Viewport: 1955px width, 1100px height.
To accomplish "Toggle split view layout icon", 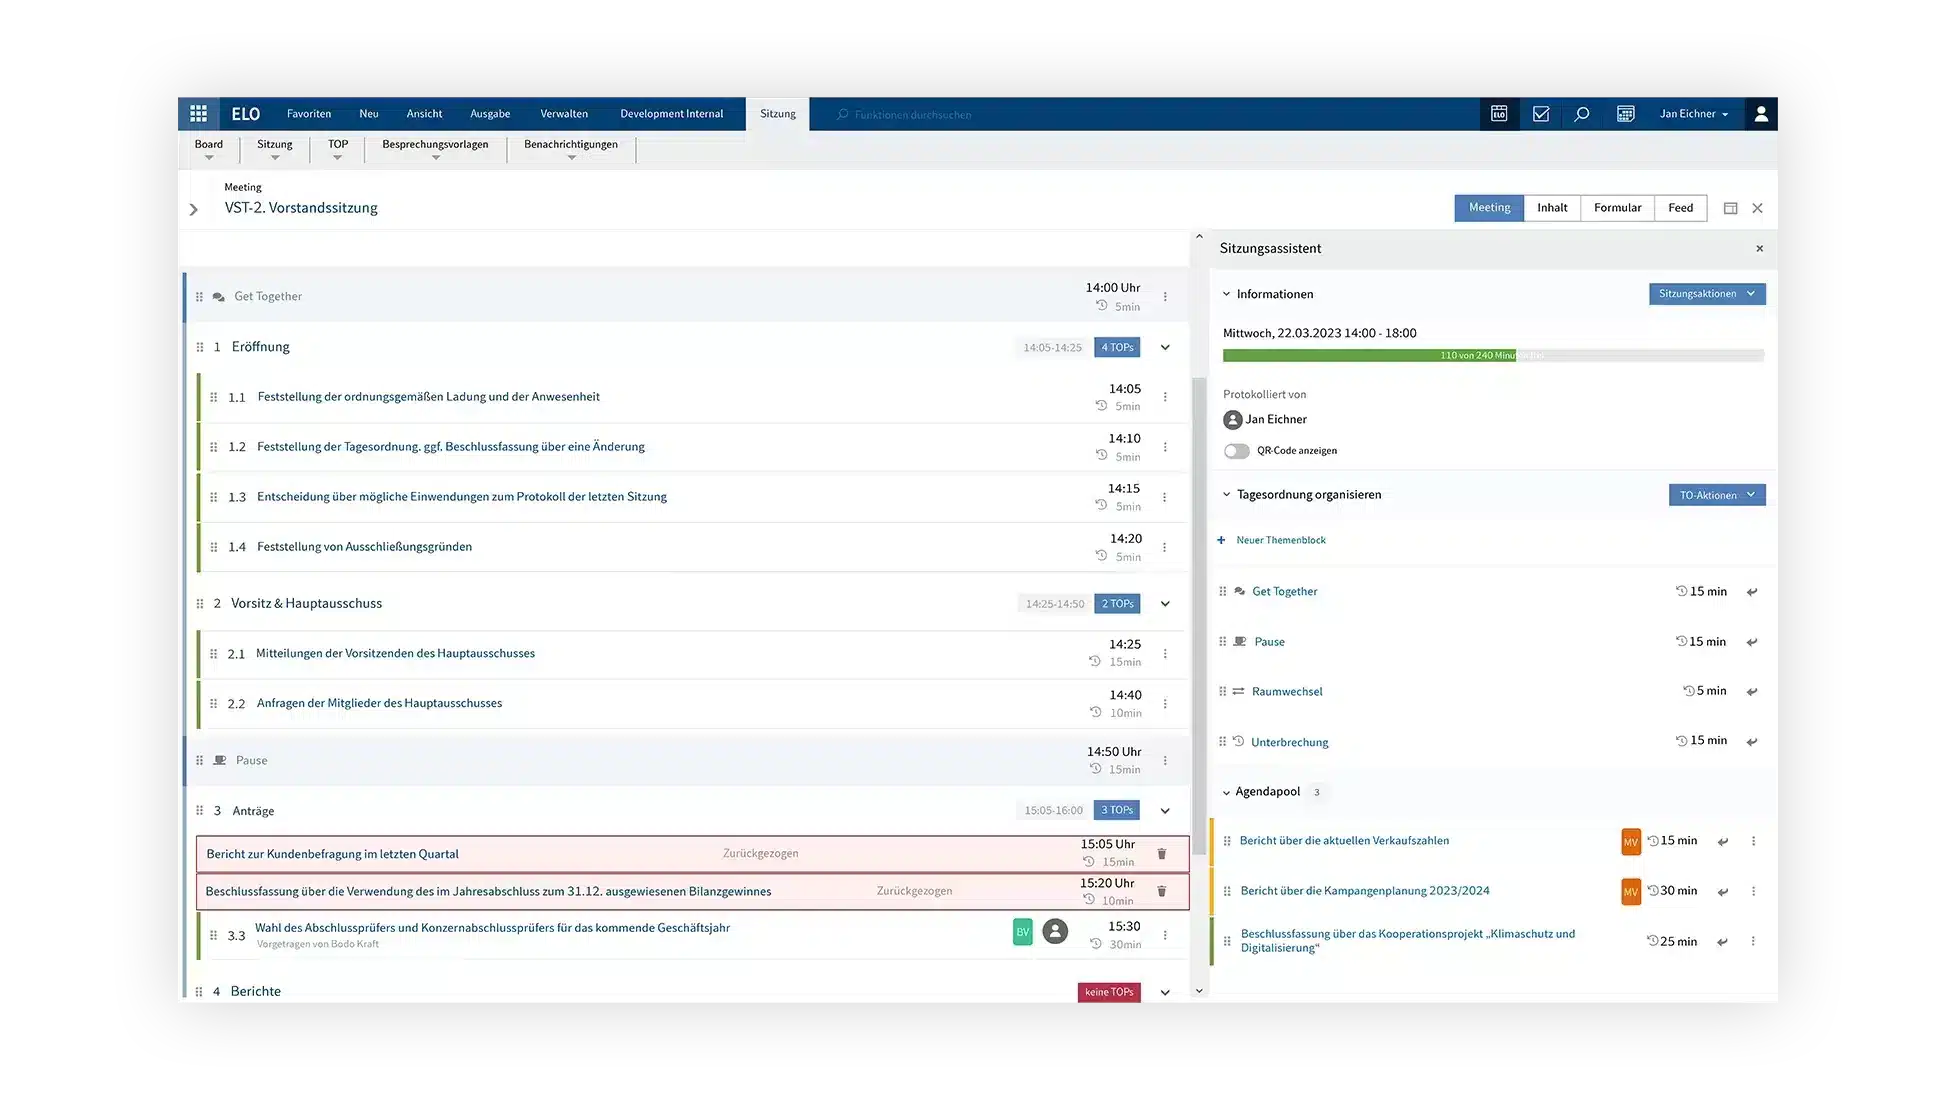I will click(x=1730, y=208).
